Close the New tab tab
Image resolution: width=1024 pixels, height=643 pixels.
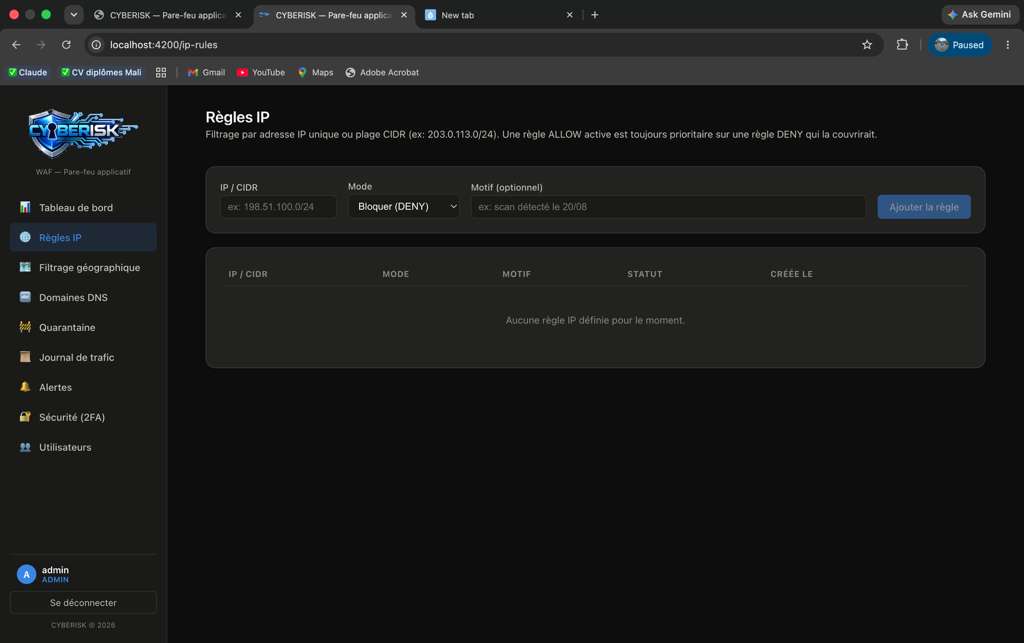pos(569,15)
